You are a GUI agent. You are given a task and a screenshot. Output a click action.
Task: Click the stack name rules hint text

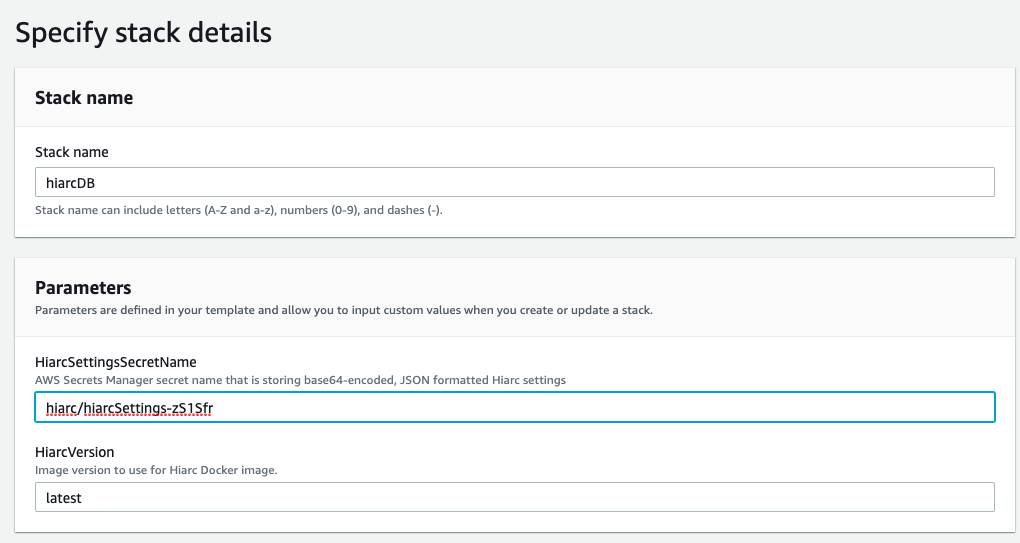[x=239, y=210]
